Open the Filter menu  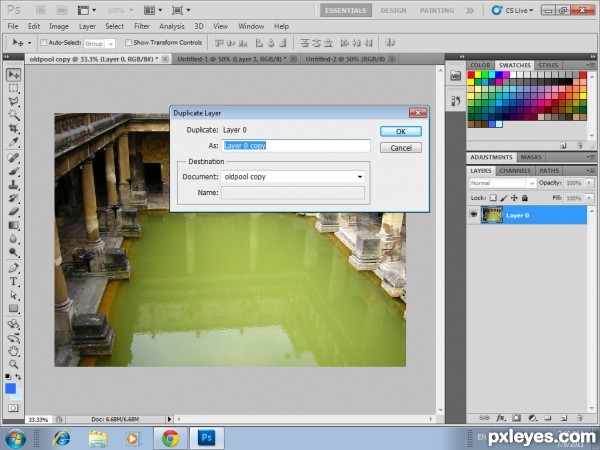pyautogui.click(x=142, y=26)
